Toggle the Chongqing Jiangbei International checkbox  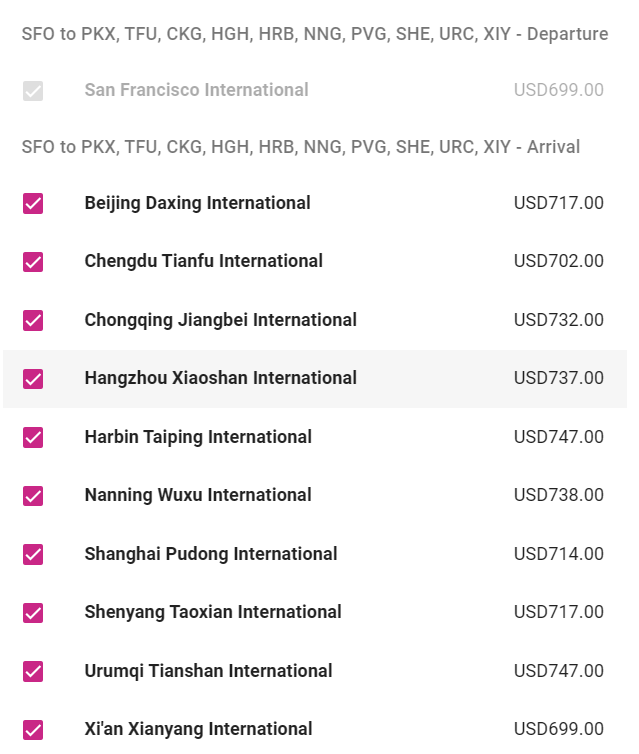33,321
